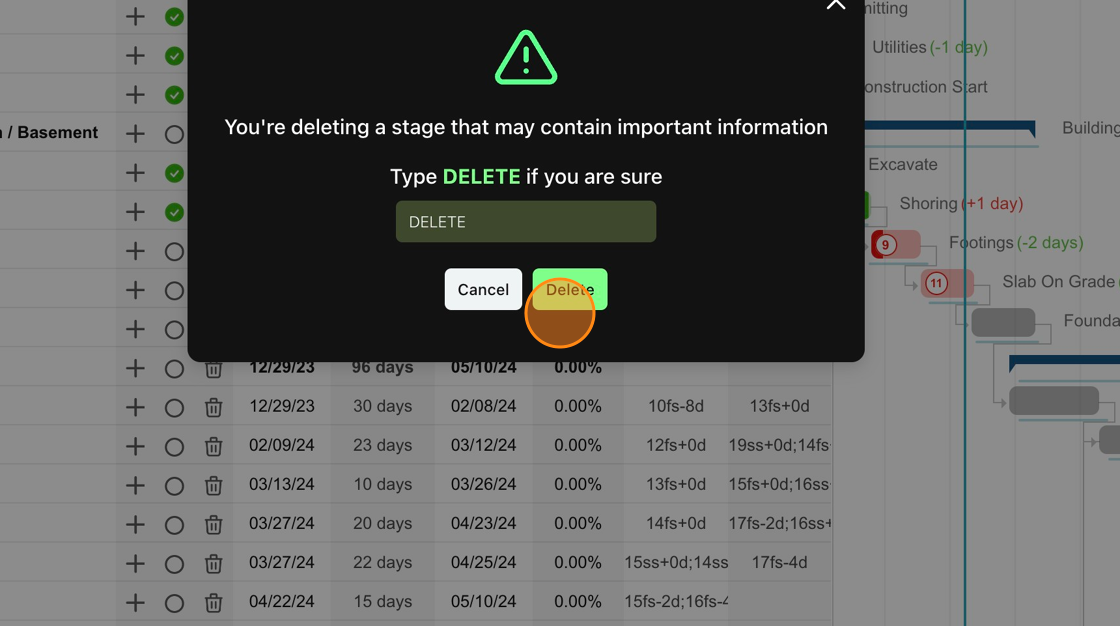Screen dimensions: 1120x626
Task: Uncheck the topmost green completed checkmark
Action: [x=174, y=16]
